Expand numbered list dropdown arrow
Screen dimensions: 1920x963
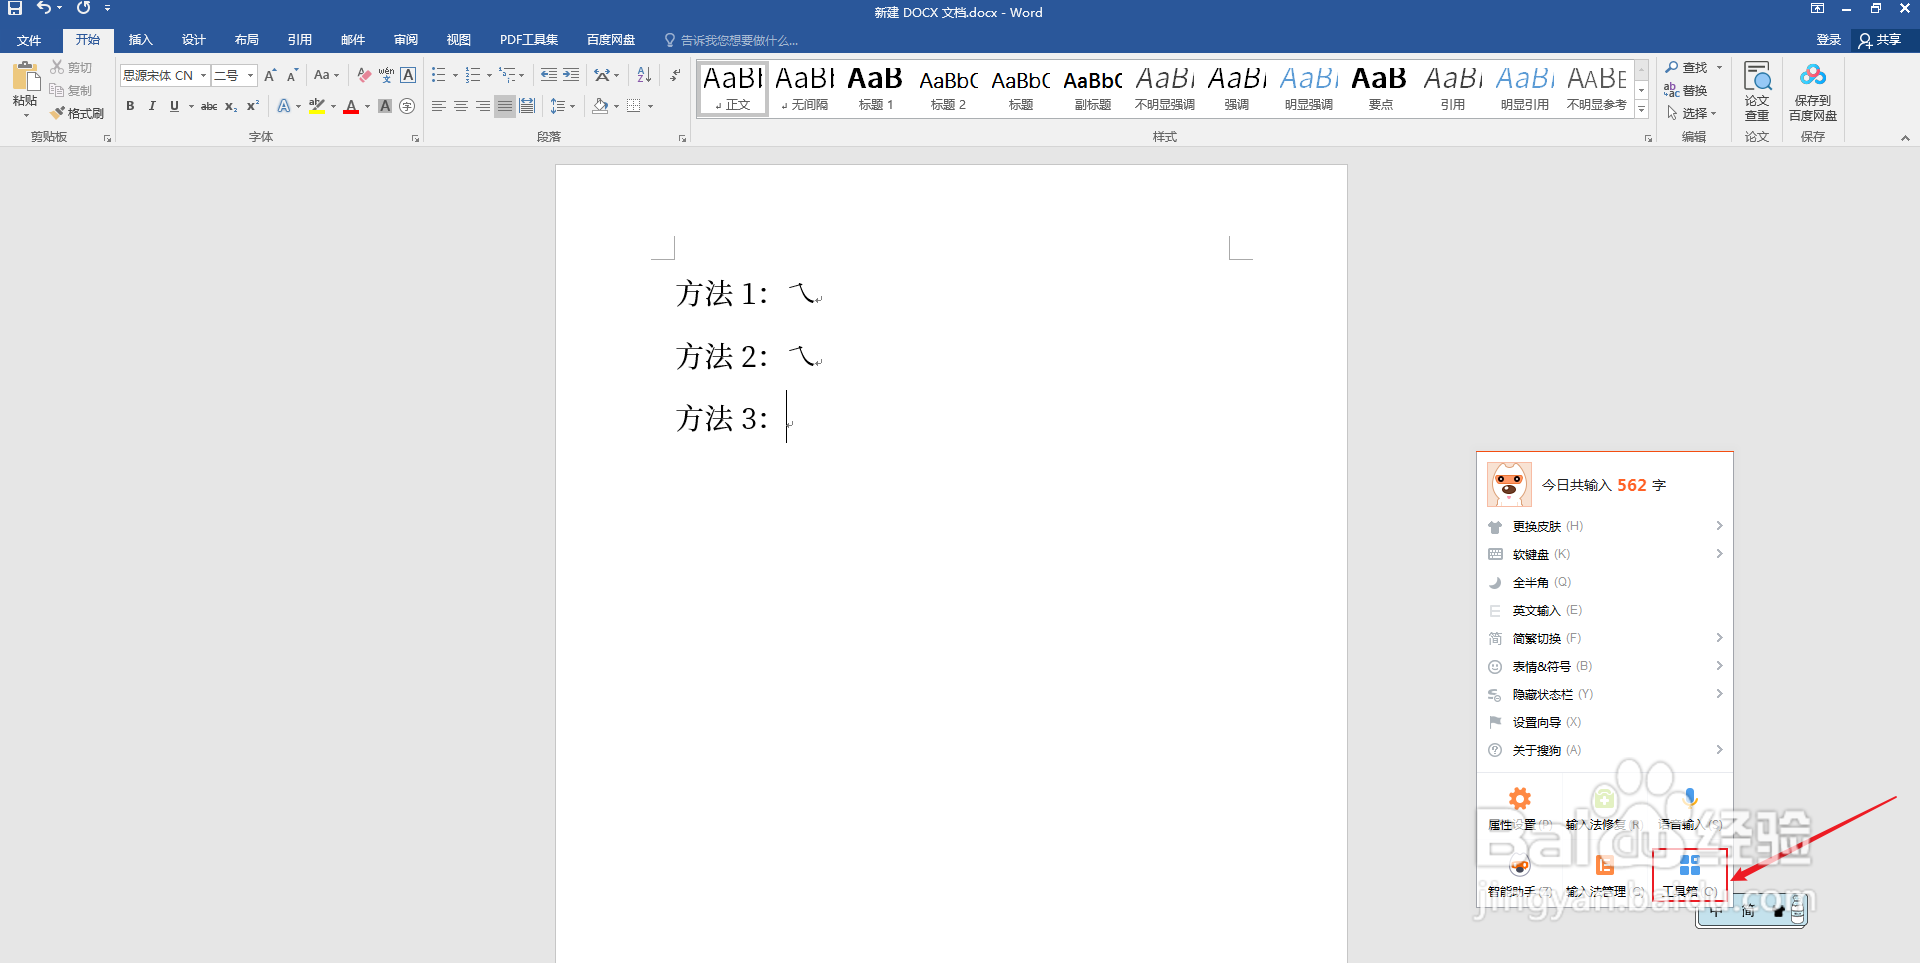(x=489, y=75)
